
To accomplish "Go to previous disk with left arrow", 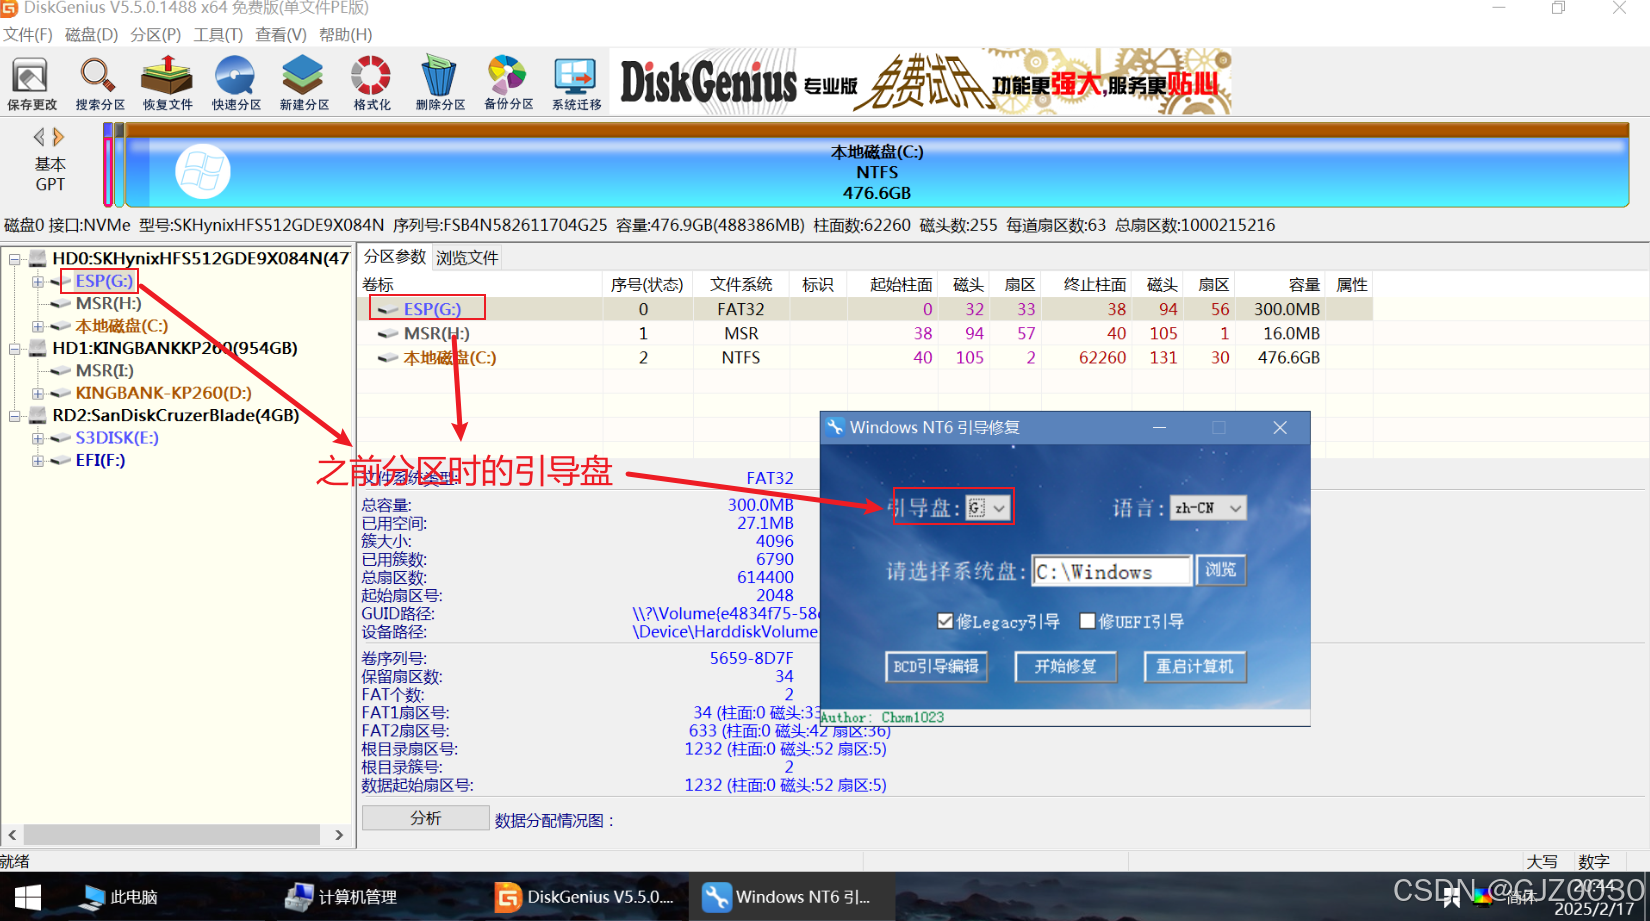I will [x=39, y=137].
